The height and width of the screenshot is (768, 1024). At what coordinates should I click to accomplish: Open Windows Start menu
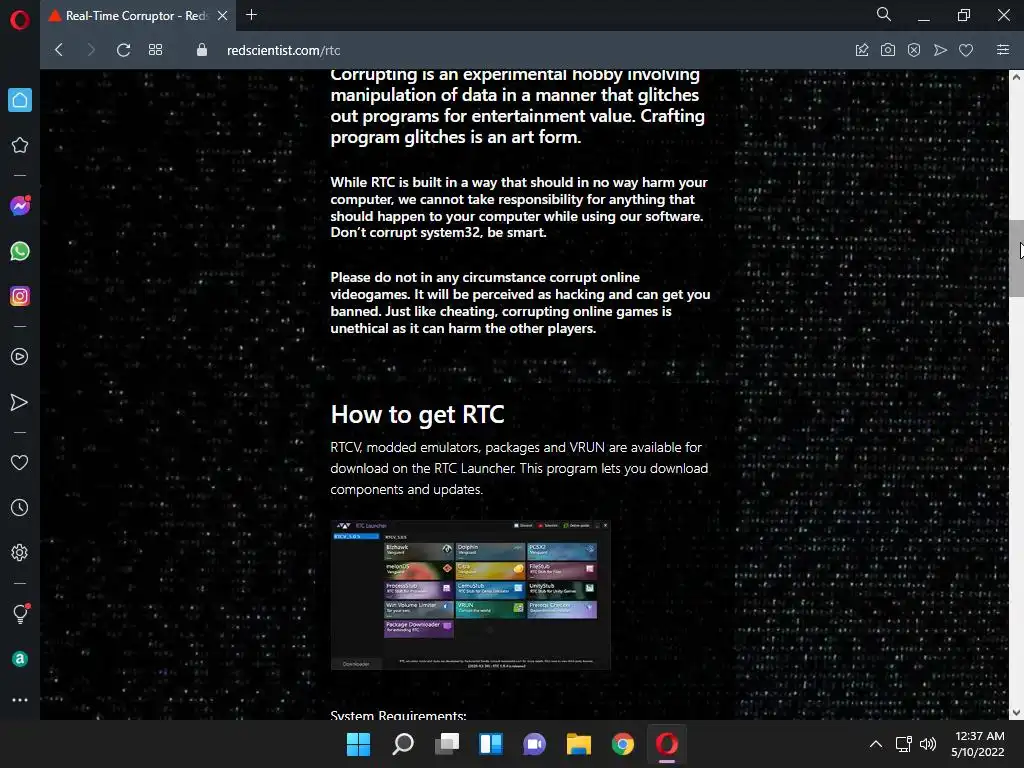tap(358, 744)
